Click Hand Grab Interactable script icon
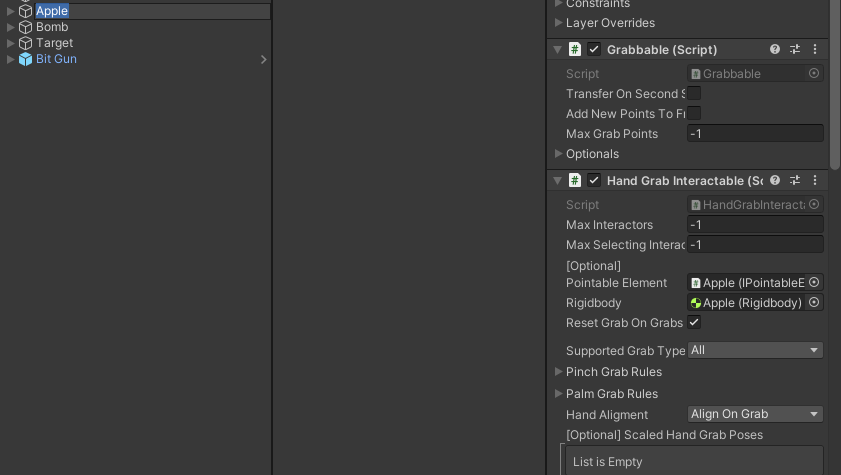This screenshot has height=475, width=841. point(575,180)
